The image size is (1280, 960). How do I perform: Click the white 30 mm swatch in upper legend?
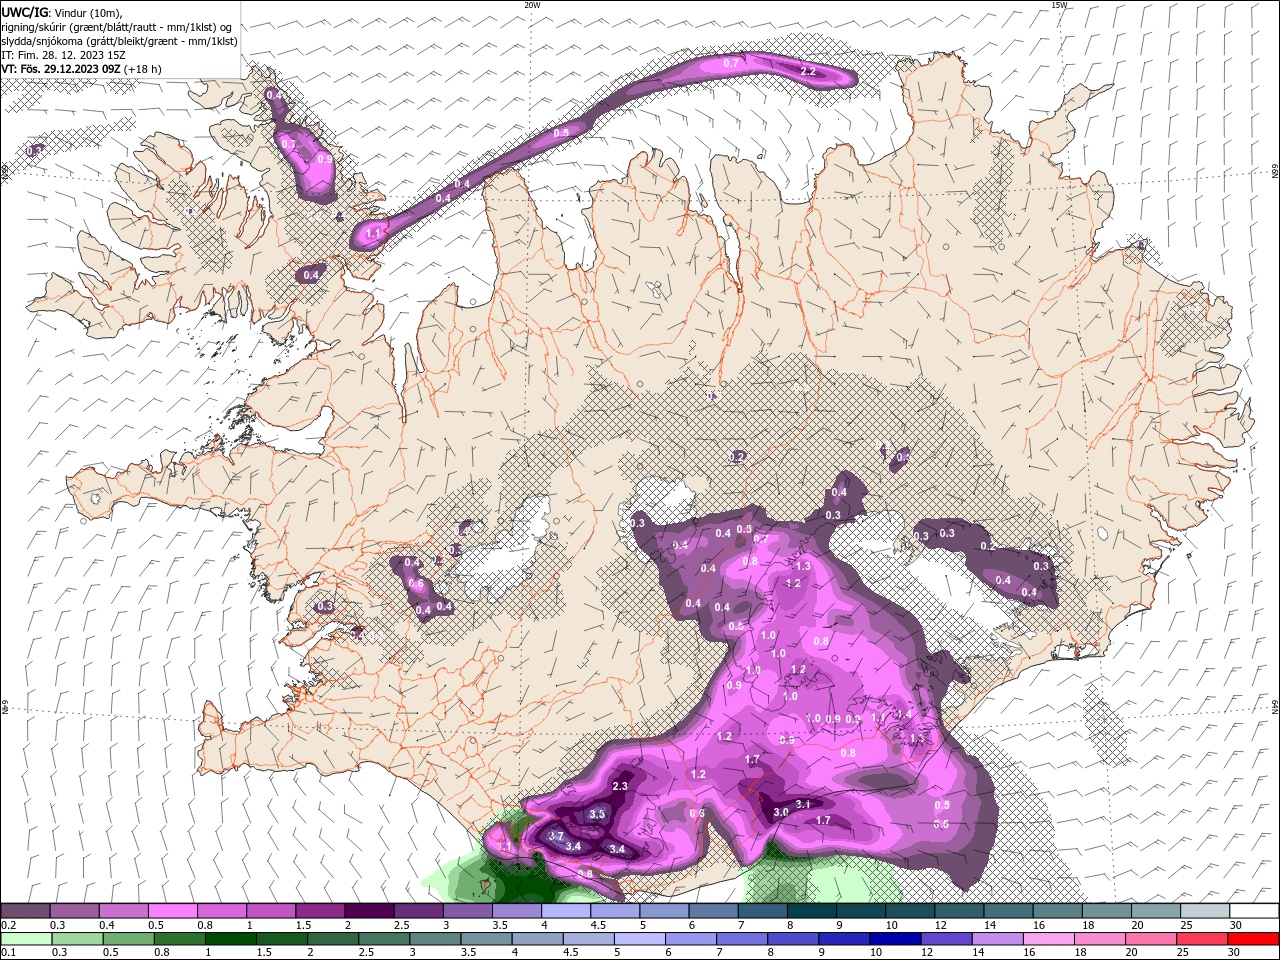[x=1254, y=911]
